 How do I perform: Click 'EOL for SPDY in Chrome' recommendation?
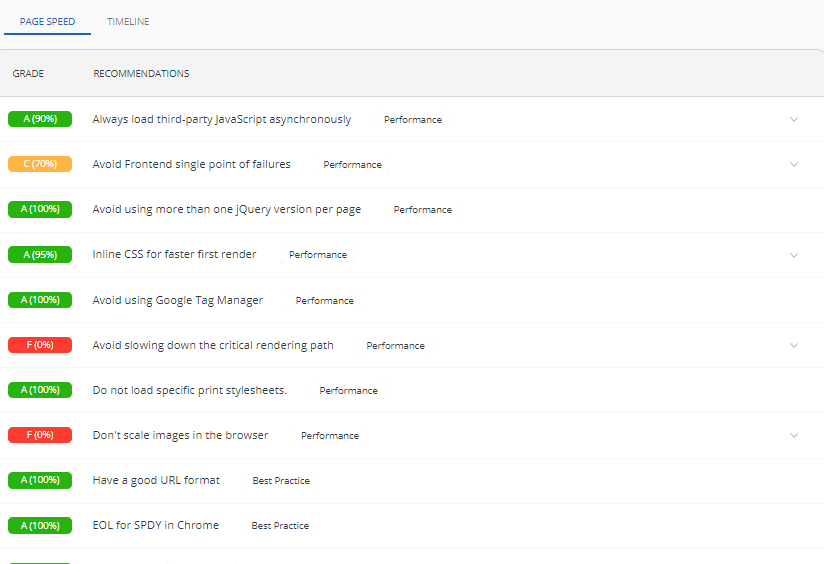(155, 525)
